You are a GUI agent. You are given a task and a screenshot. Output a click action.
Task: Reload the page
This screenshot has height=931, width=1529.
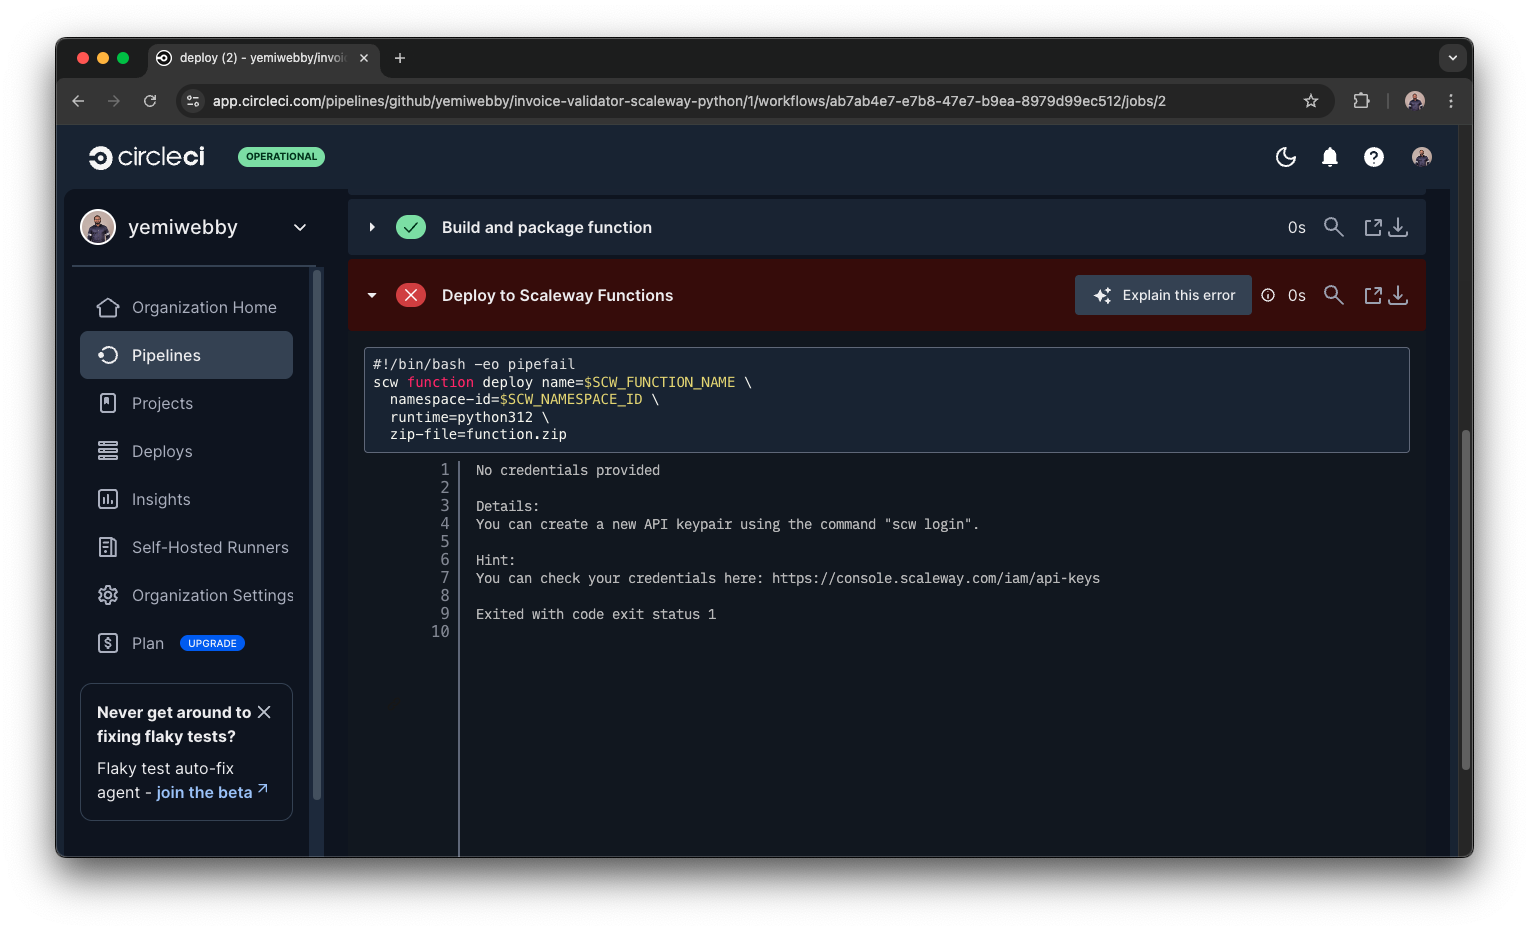[x=150, y=101]
